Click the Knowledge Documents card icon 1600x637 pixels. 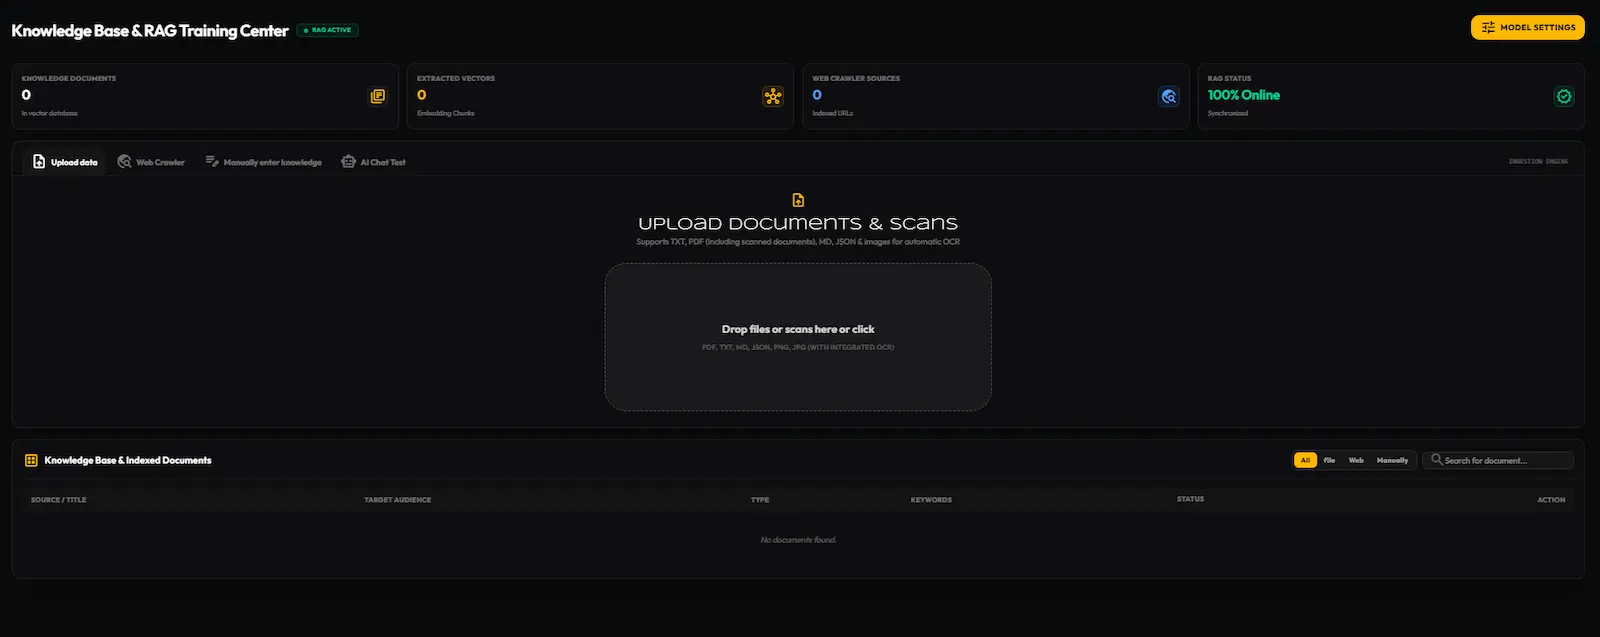coord(378,96)
